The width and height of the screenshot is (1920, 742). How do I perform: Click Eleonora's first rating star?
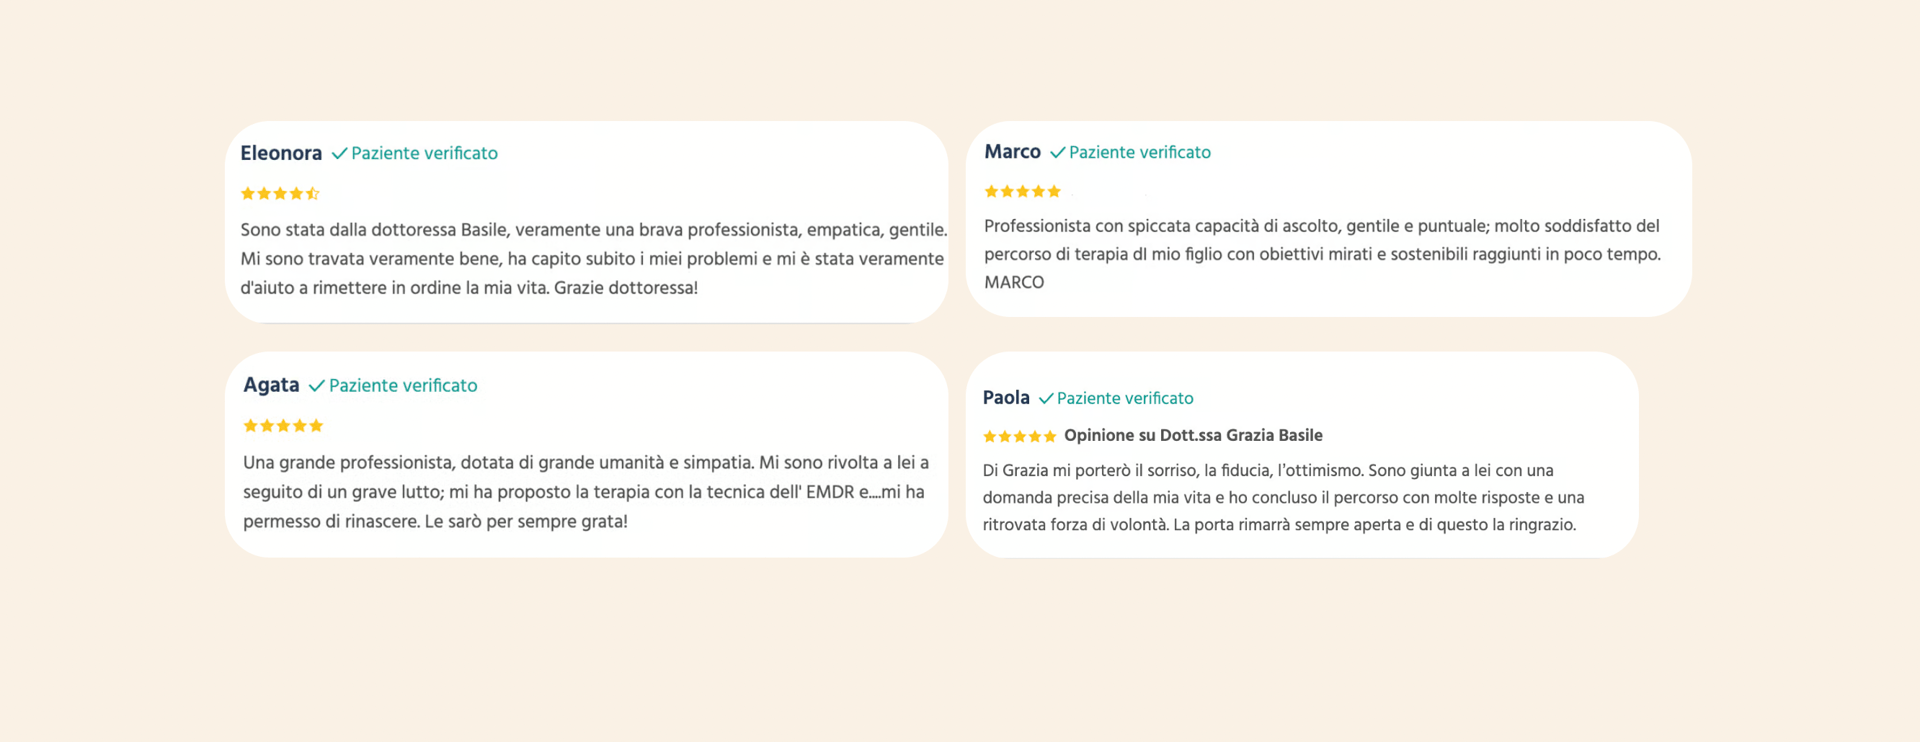248,194
